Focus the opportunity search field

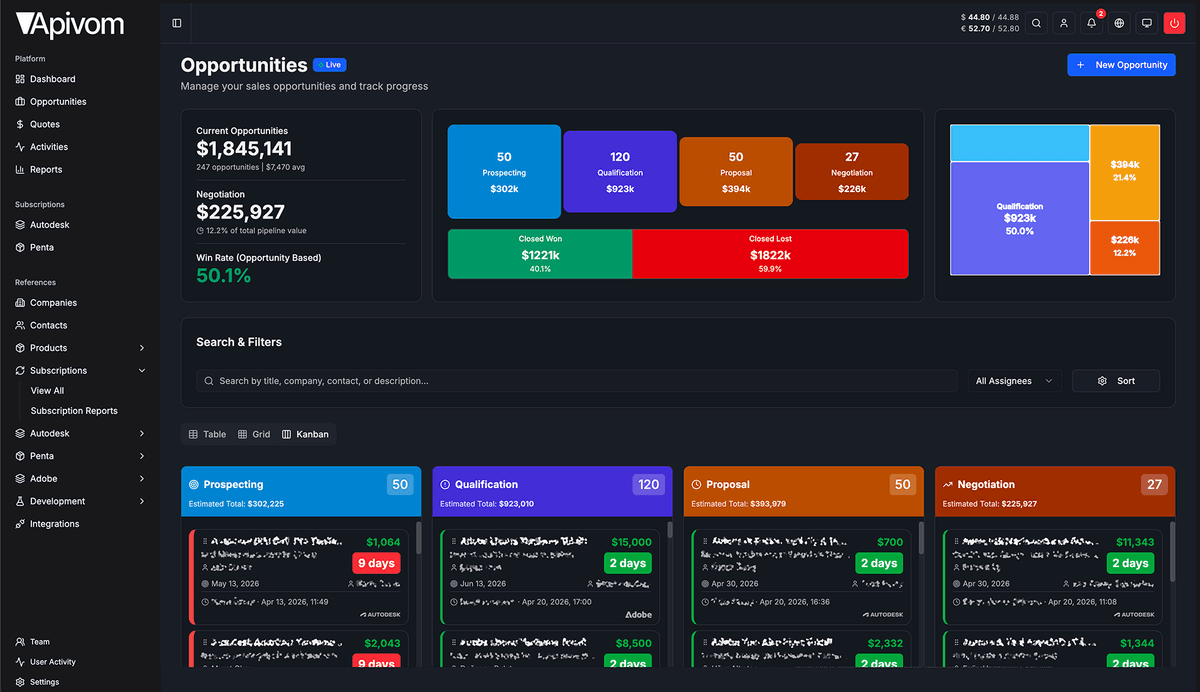(x=577, y=381)
